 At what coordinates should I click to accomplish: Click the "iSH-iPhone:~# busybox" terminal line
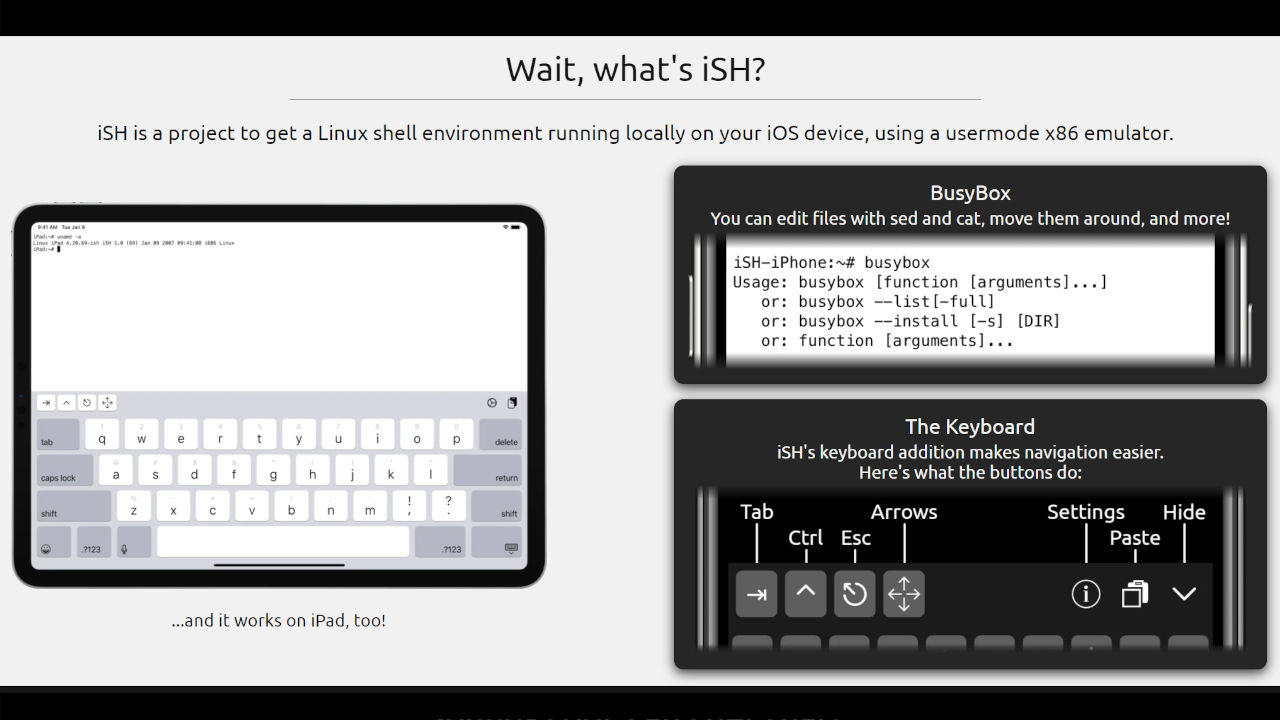[x=831, y=263]
